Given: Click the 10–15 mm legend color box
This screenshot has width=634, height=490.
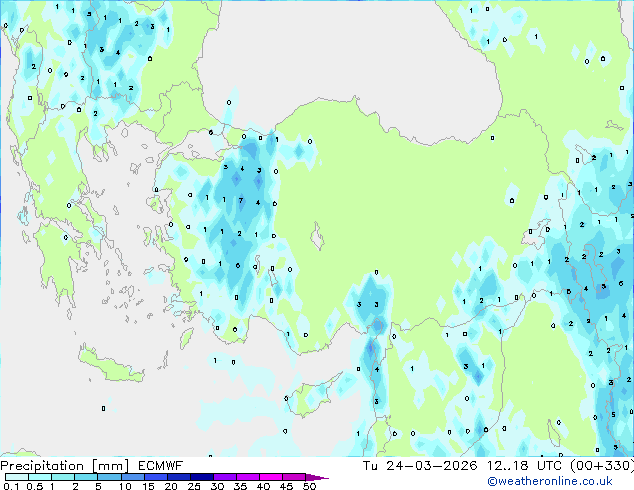Looking at the screenshot, I should click(x=133, y=477).
